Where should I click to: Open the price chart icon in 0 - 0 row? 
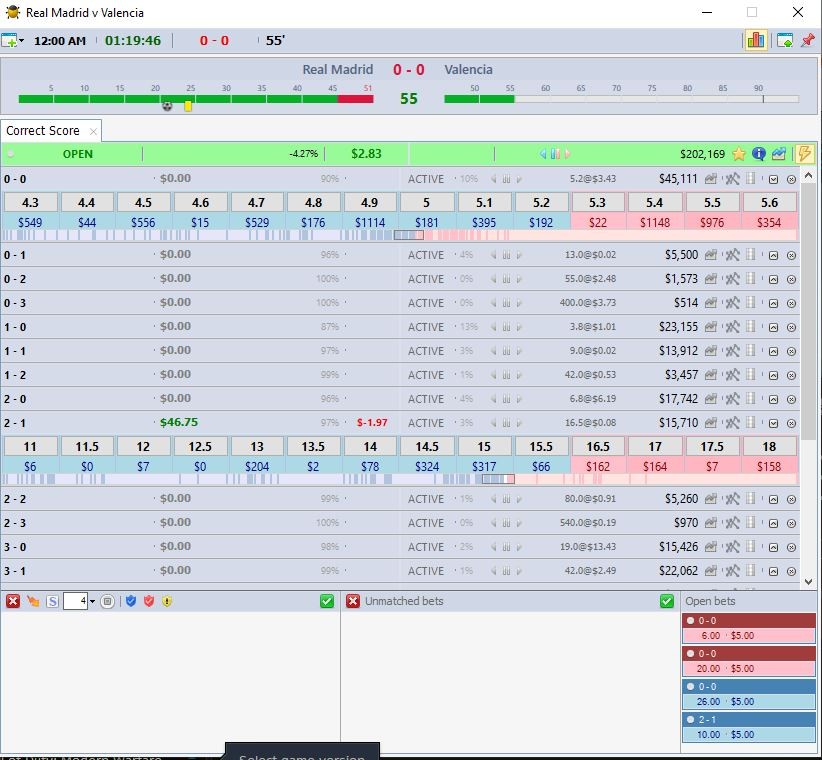pyautogui.click(x=710, y=179)
